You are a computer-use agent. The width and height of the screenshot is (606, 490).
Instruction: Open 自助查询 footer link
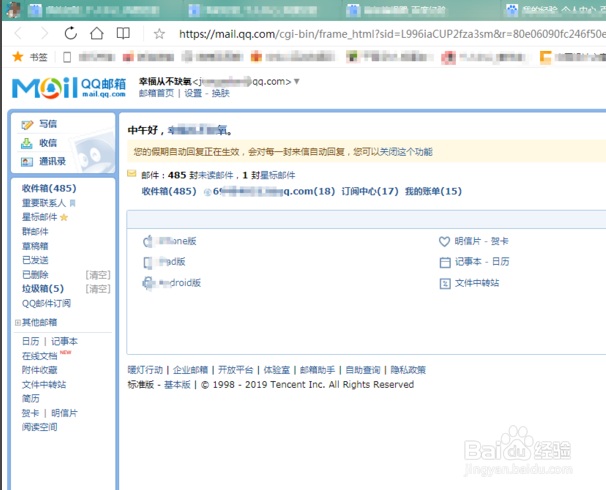[x=363, y=370]
